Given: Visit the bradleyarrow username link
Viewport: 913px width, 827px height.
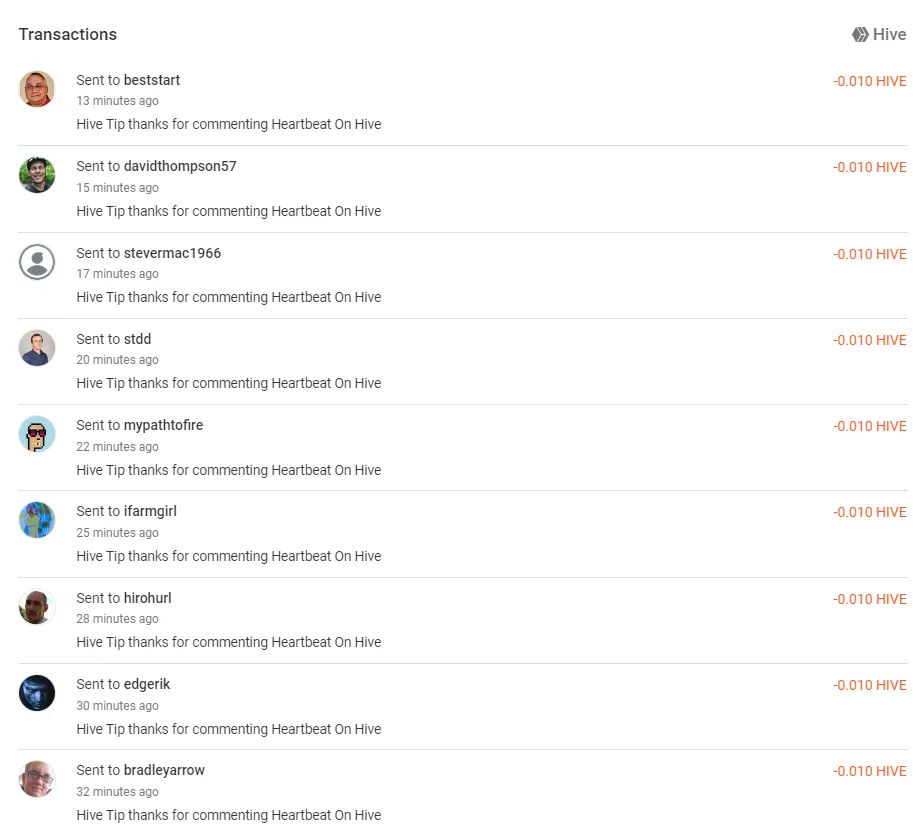Looking at the screenshot, I should pos(164,770).
